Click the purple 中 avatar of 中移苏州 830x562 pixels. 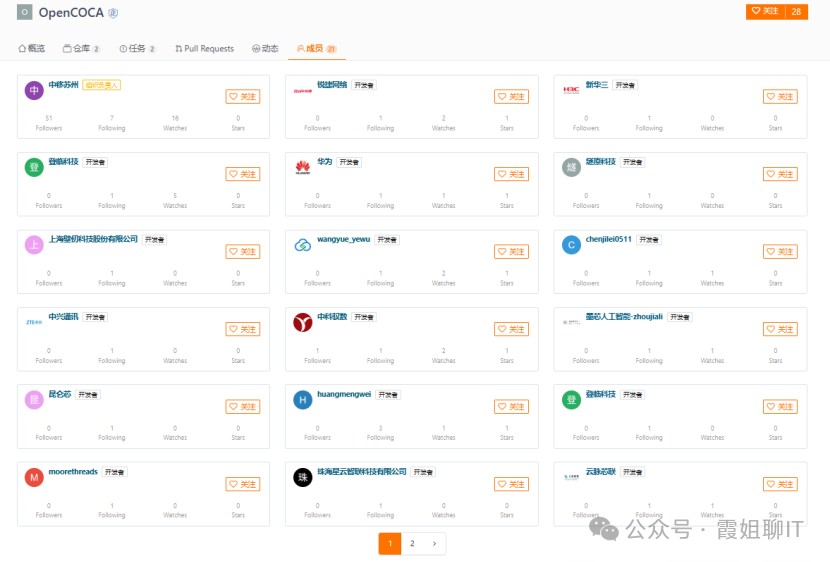coord(34,90)
